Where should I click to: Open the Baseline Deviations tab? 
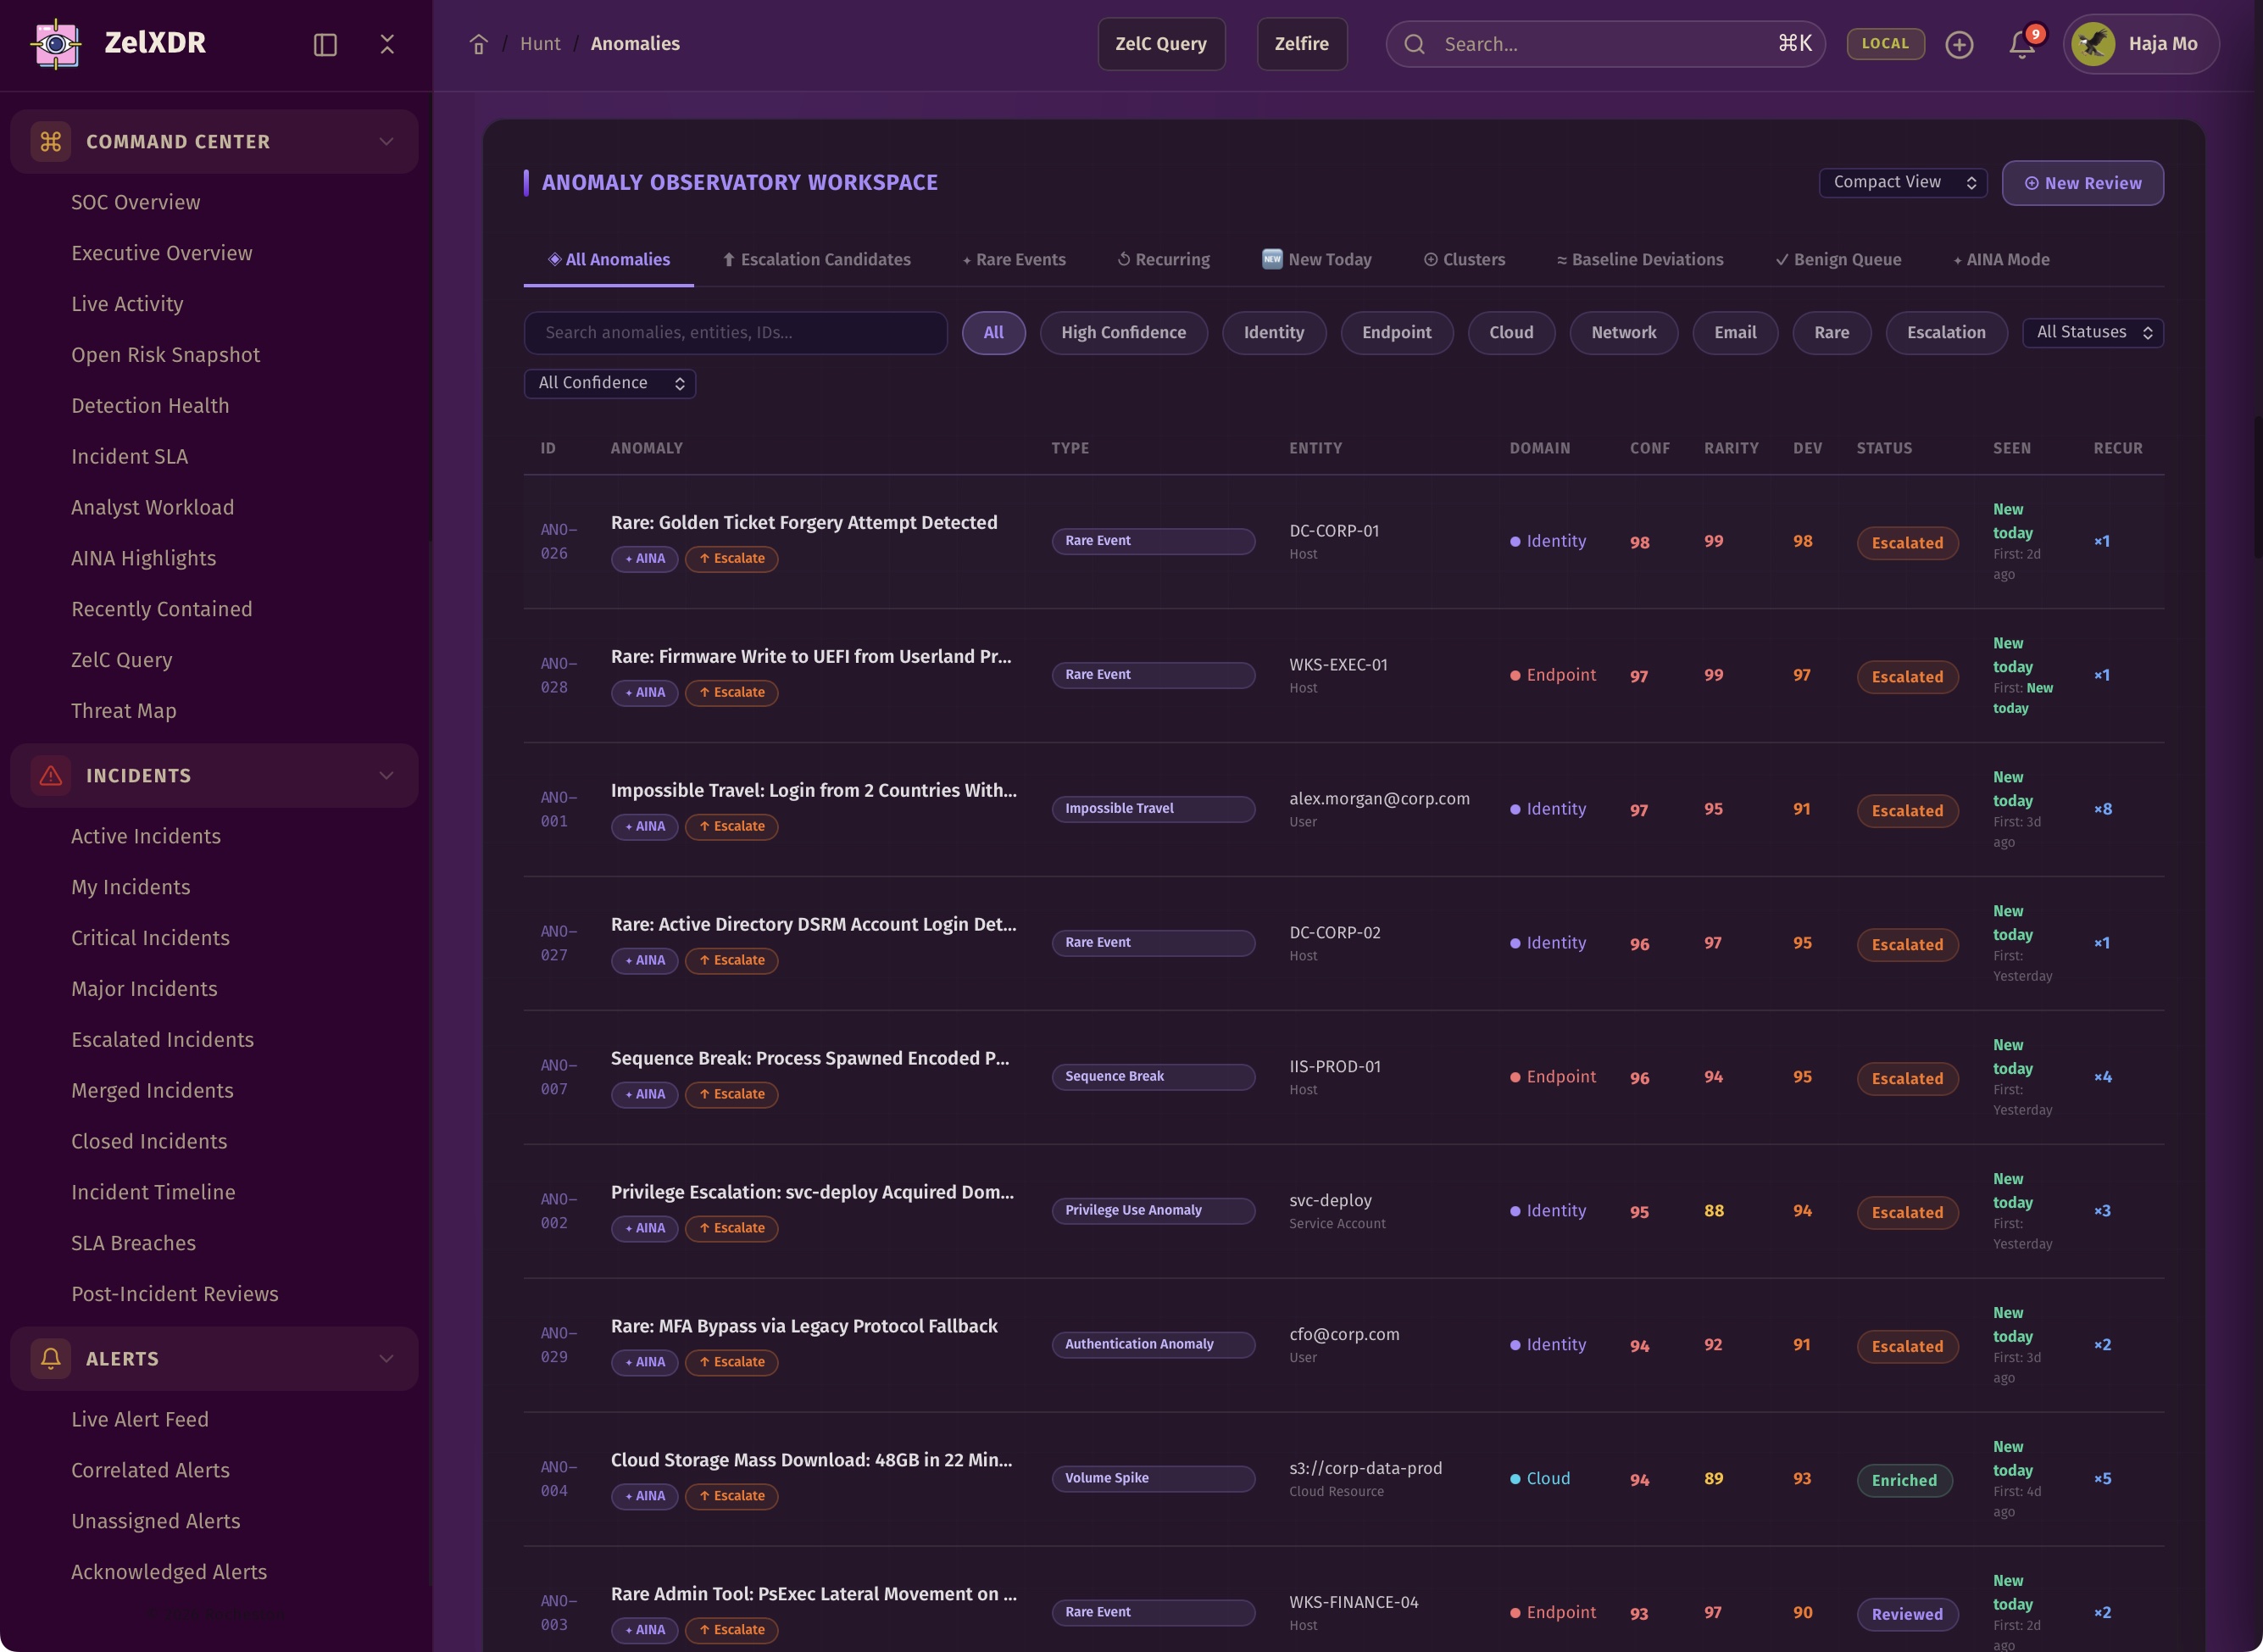[1639, 259]
